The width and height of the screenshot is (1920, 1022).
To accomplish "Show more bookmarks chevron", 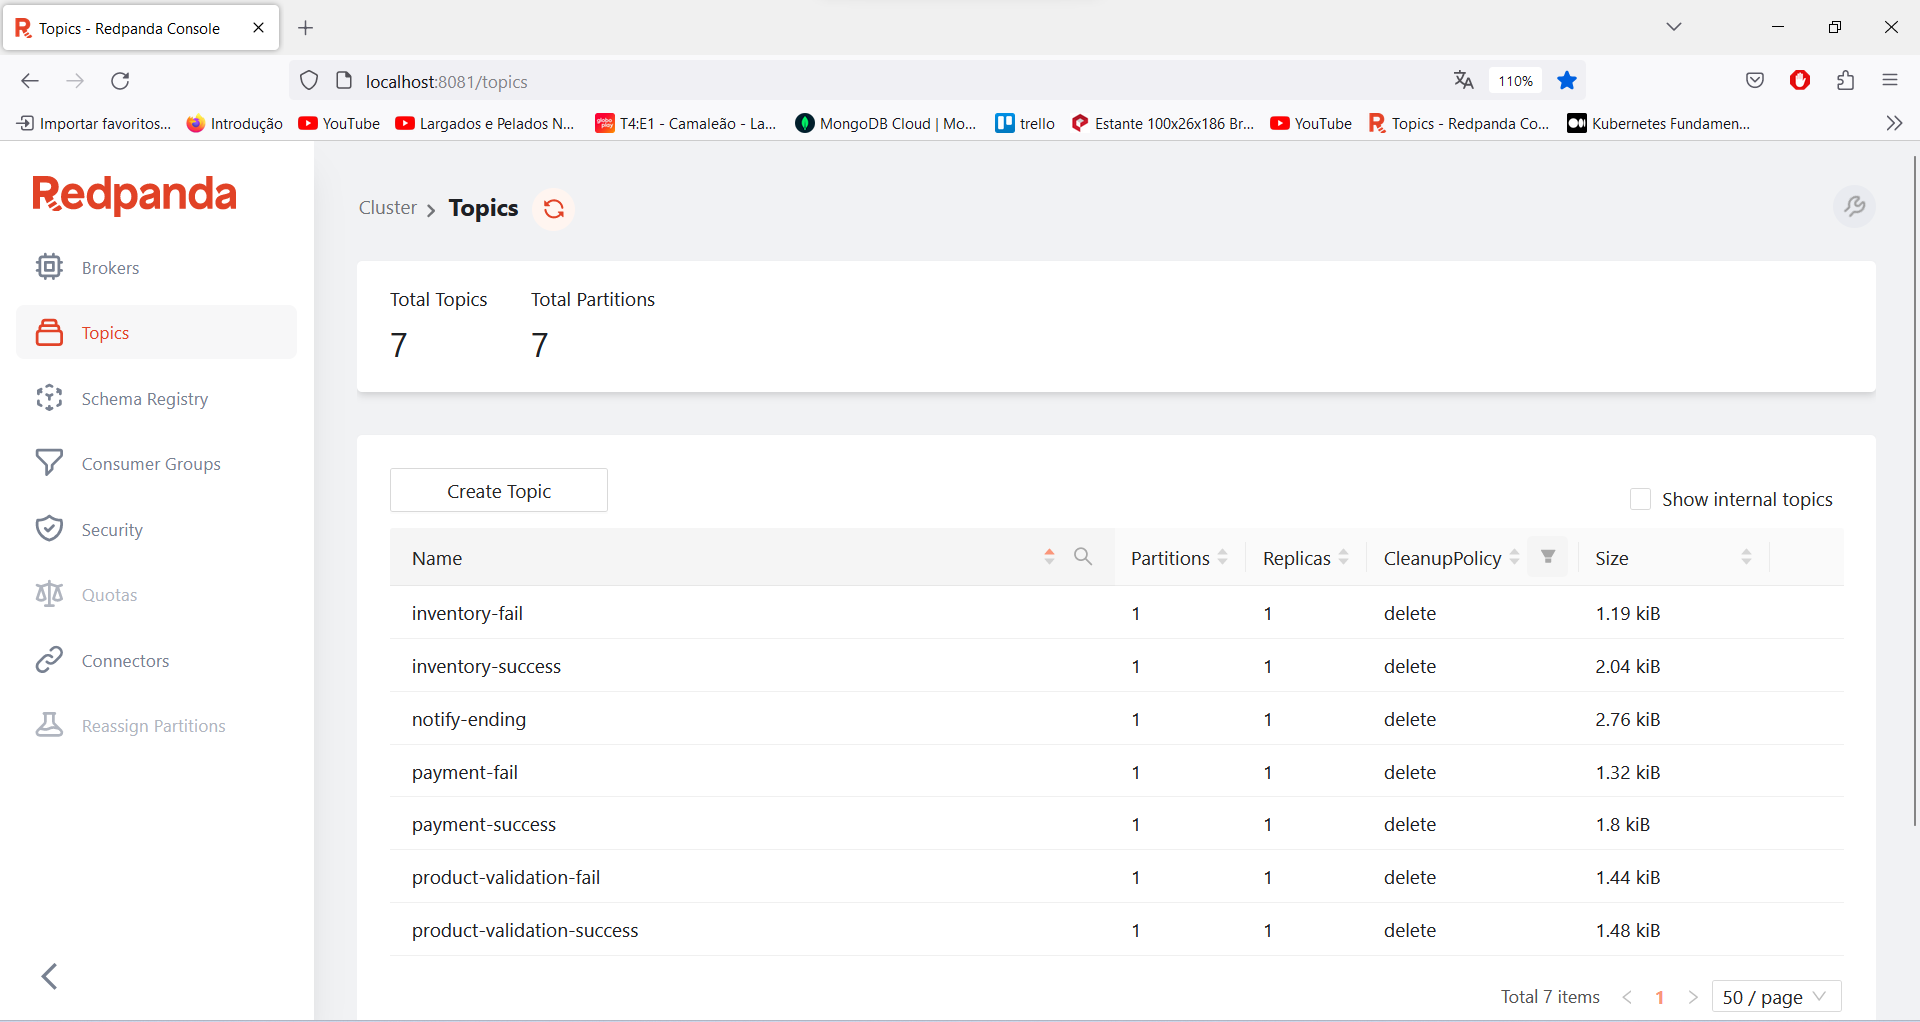I will [x=1894, y=123].
